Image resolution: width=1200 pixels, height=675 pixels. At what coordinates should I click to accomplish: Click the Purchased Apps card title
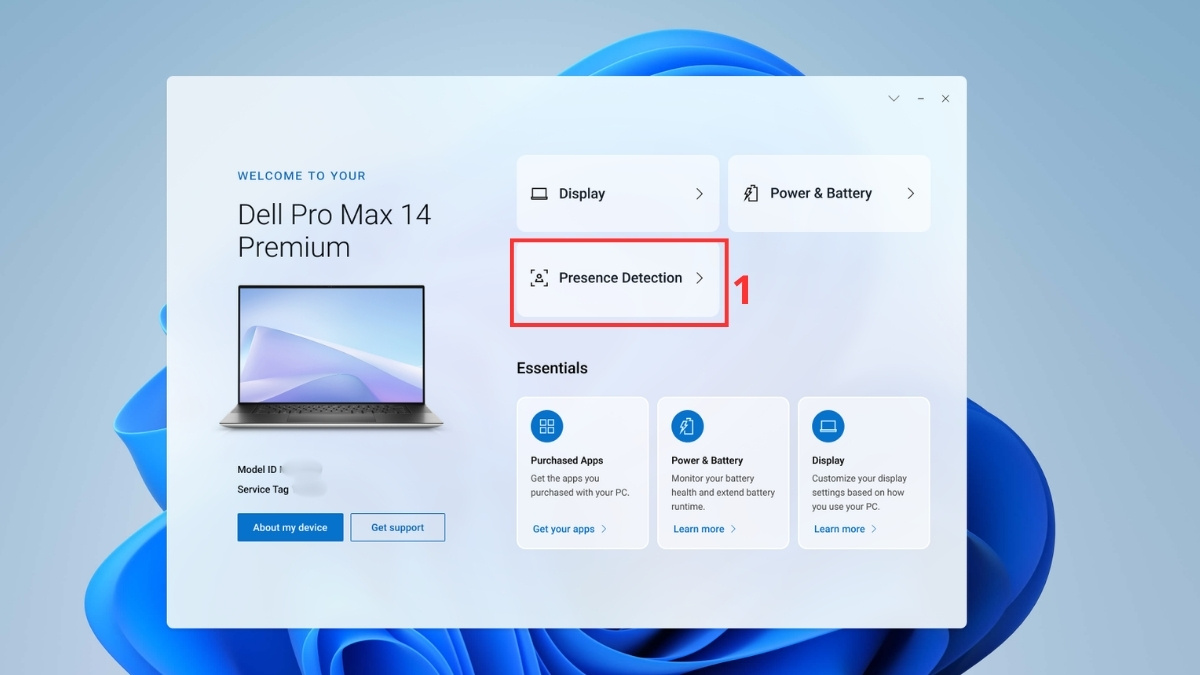click(x=567, y=461)
